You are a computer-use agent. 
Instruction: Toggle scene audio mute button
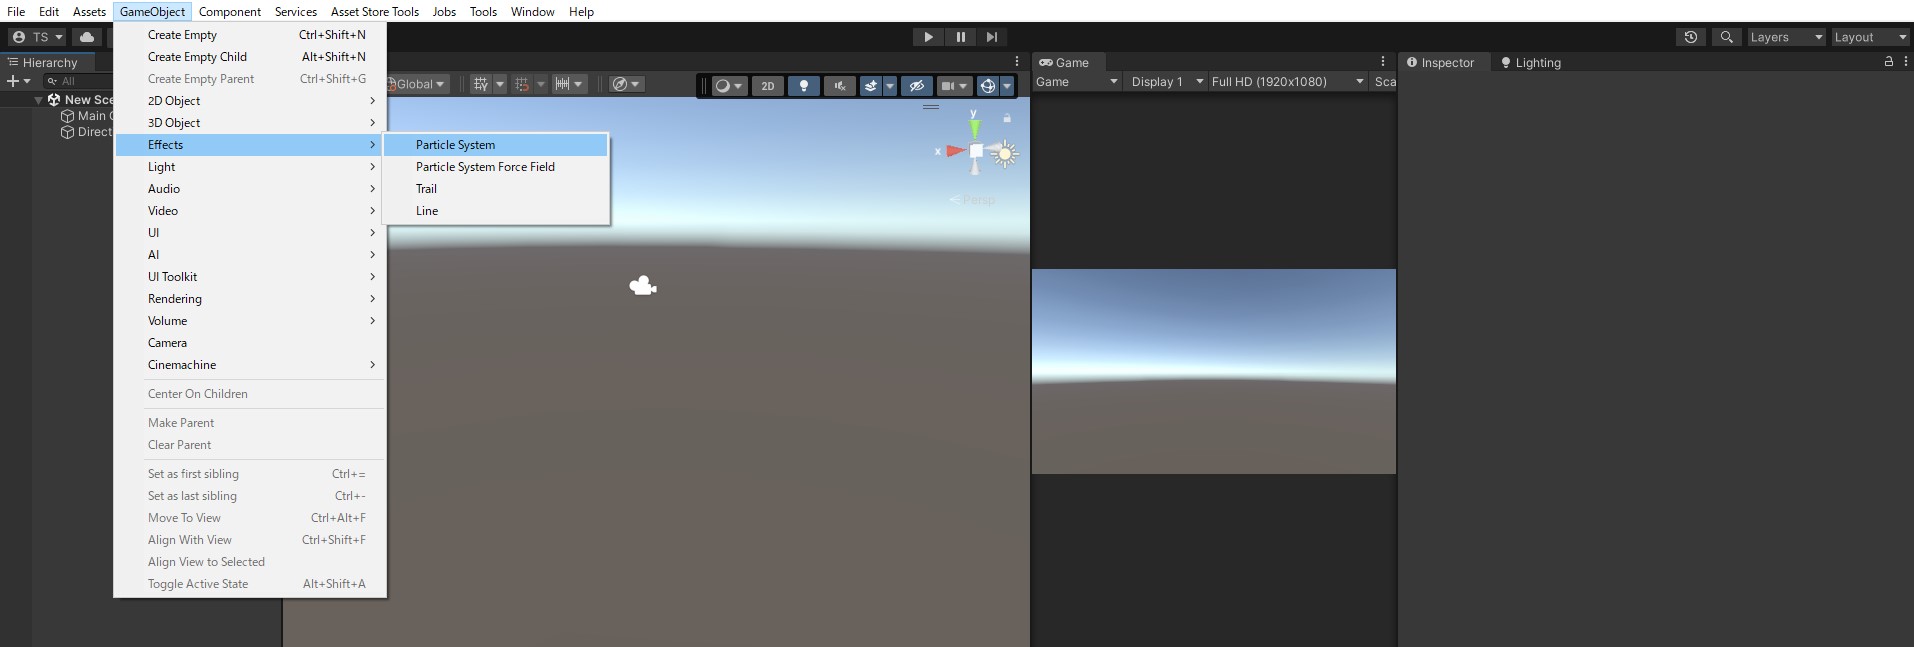pos(839,86)
